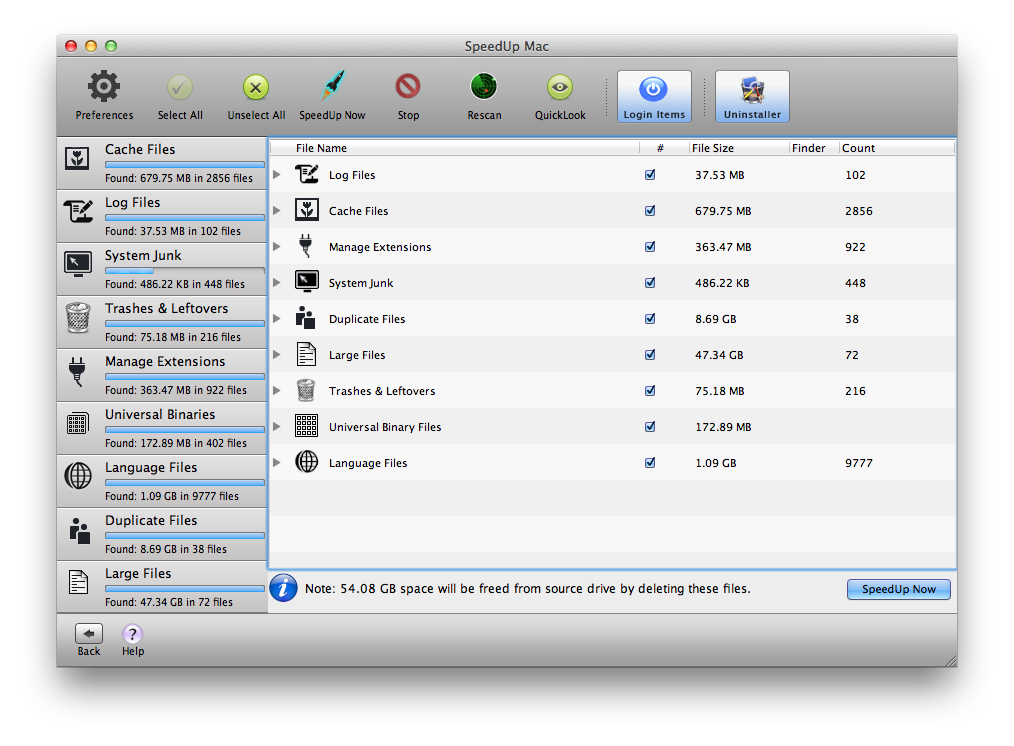
Task: Uncheck Universal Binary Files checkbox
Action: click(x=650, y=427)
